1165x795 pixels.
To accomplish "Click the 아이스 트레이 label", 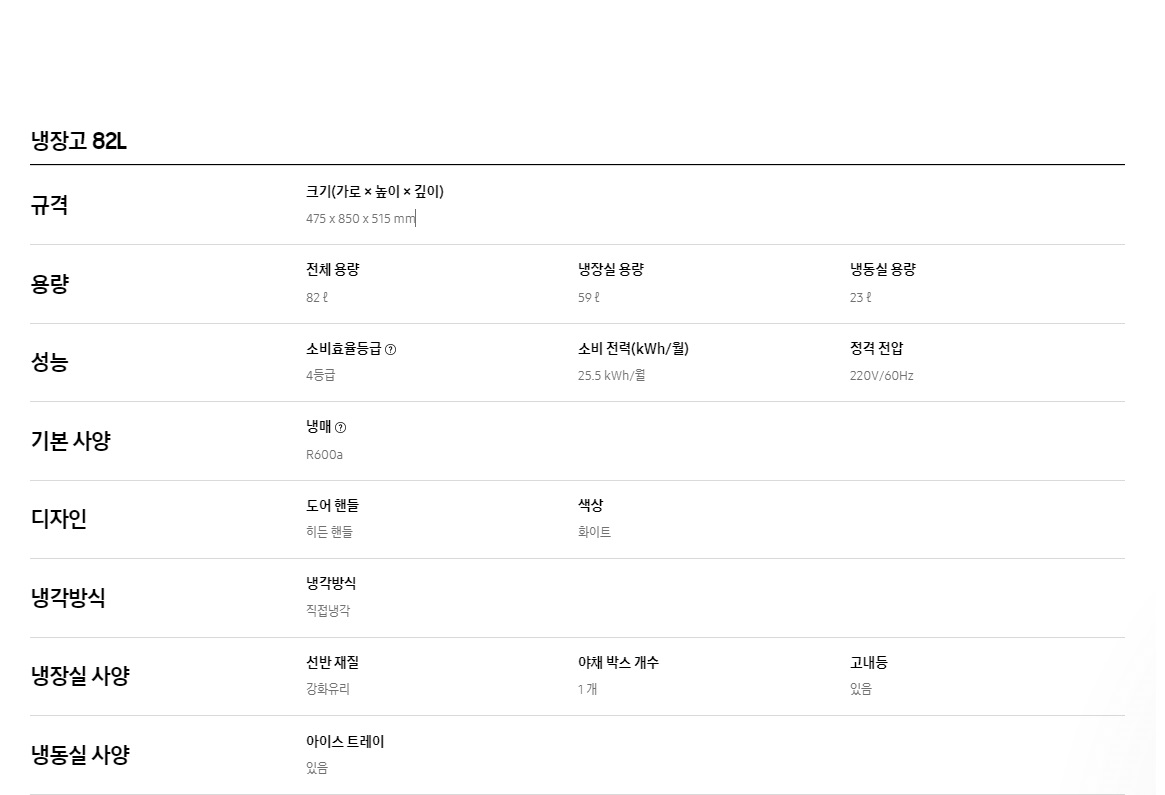I will click(x=345, y=741).
